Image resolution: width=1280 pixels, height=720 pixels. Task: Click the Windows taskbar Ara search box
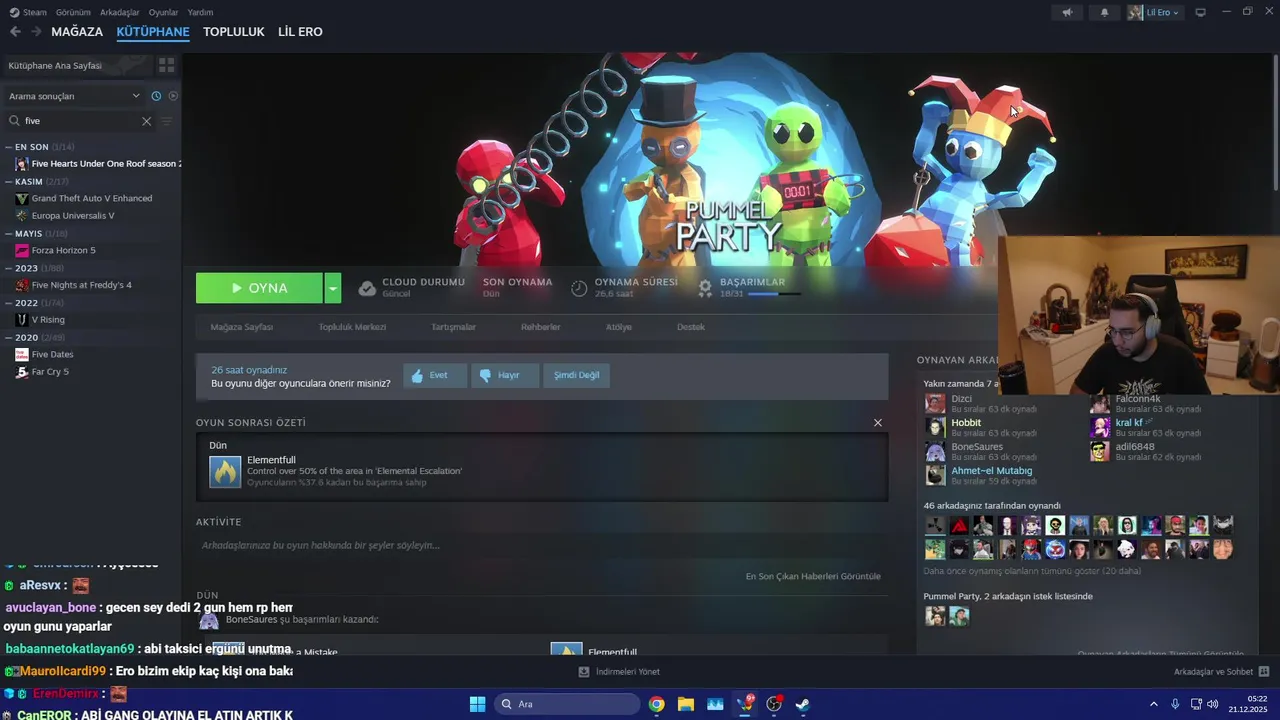click(567, 704)
